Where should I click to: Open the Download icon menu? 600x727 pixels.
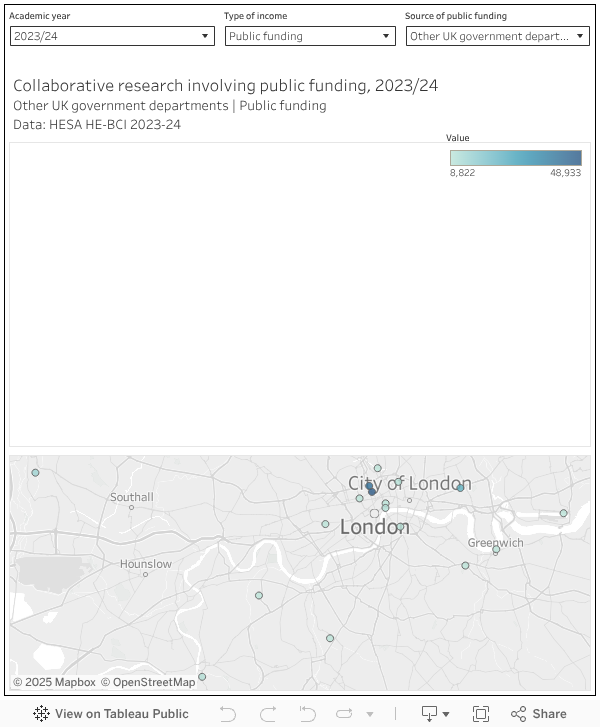click(x=434, y=714)
